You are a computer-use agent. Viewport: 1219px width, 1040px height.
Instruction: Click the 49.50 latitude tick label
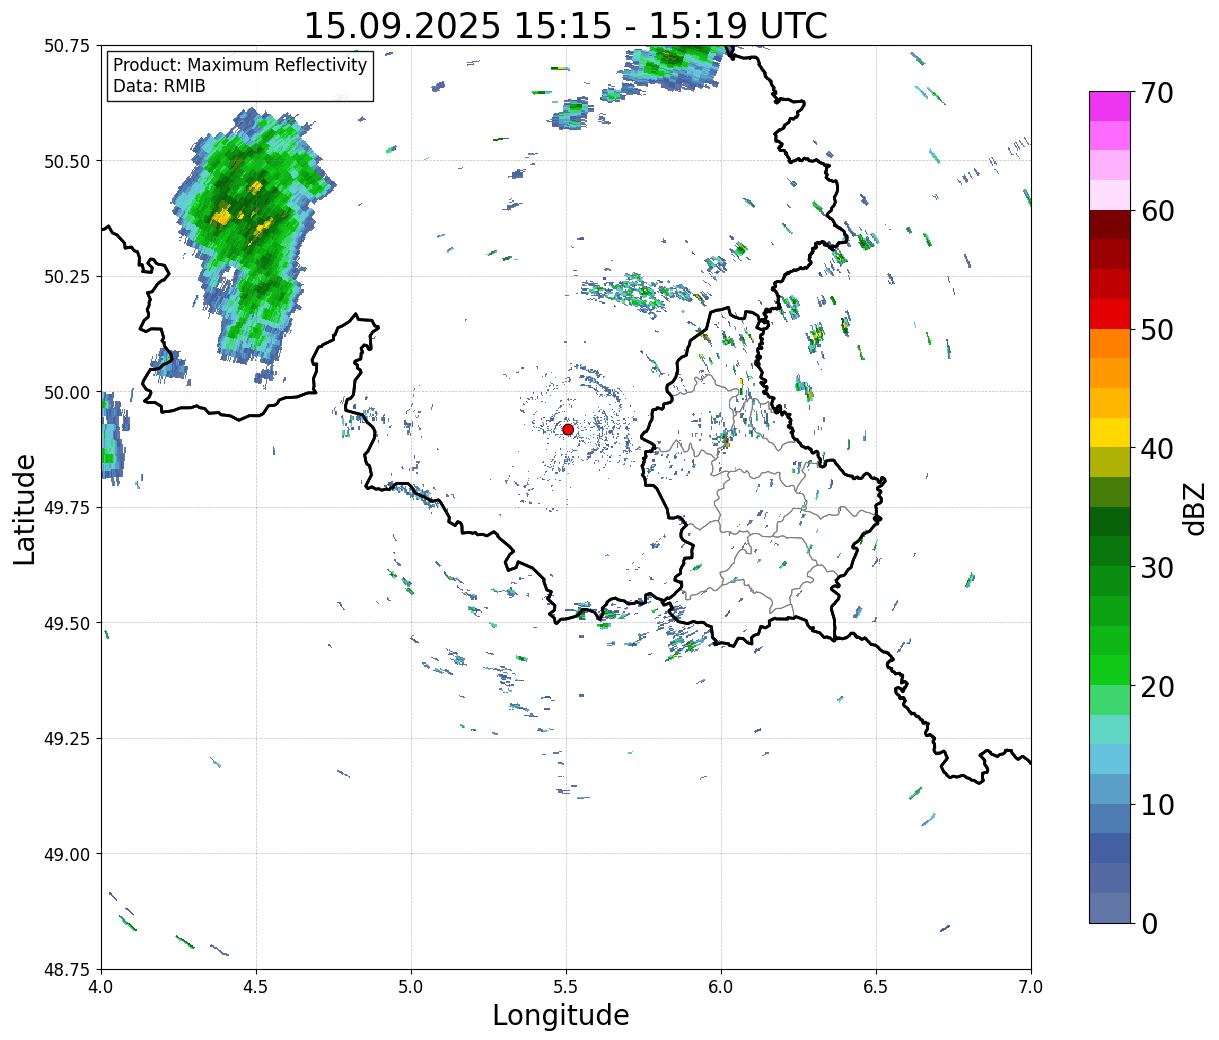(66, 623)
